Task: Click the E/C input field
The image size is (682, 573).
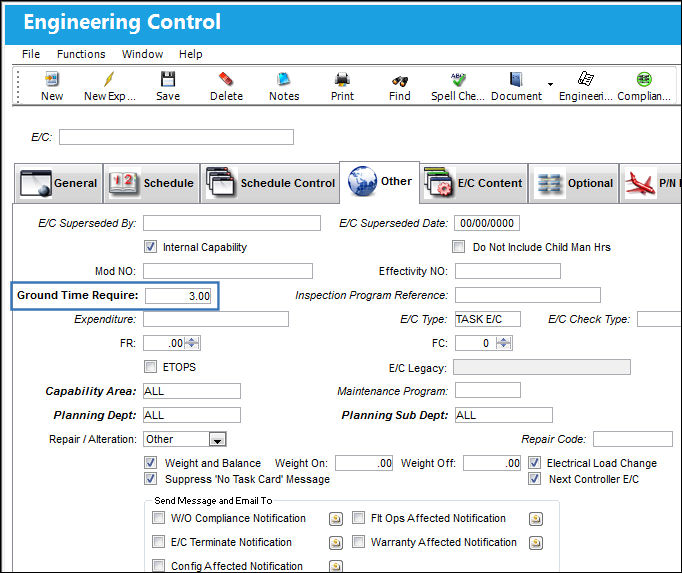Action: coord(176,137)
